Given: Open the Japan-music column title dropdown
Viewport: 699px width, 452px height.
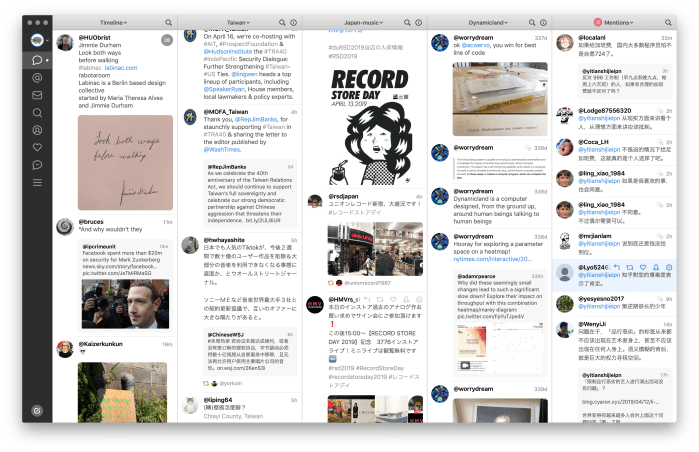Looking at the screenshot, I should [363, 22].
